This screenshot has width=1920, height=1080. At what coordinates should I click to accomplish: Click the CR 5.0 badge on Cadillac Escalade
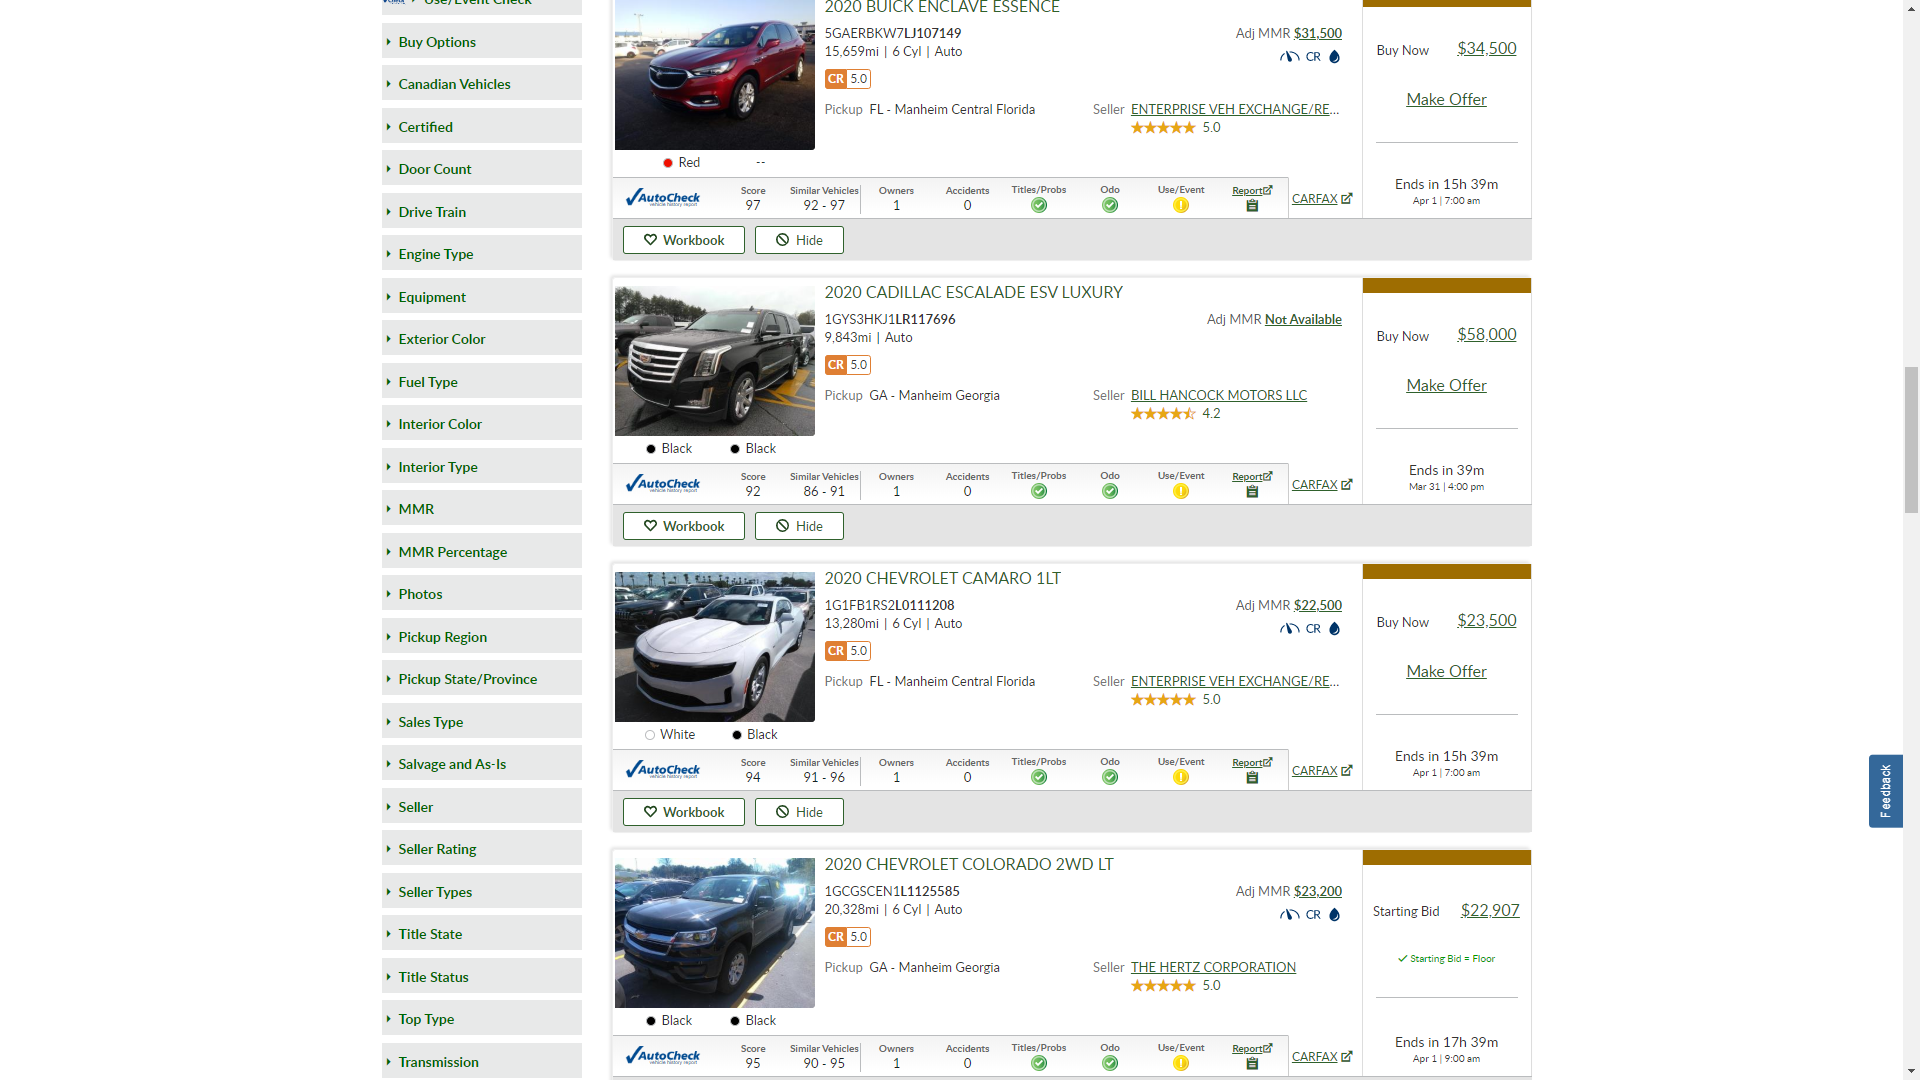pyautogui.click(x=847, y=365)
